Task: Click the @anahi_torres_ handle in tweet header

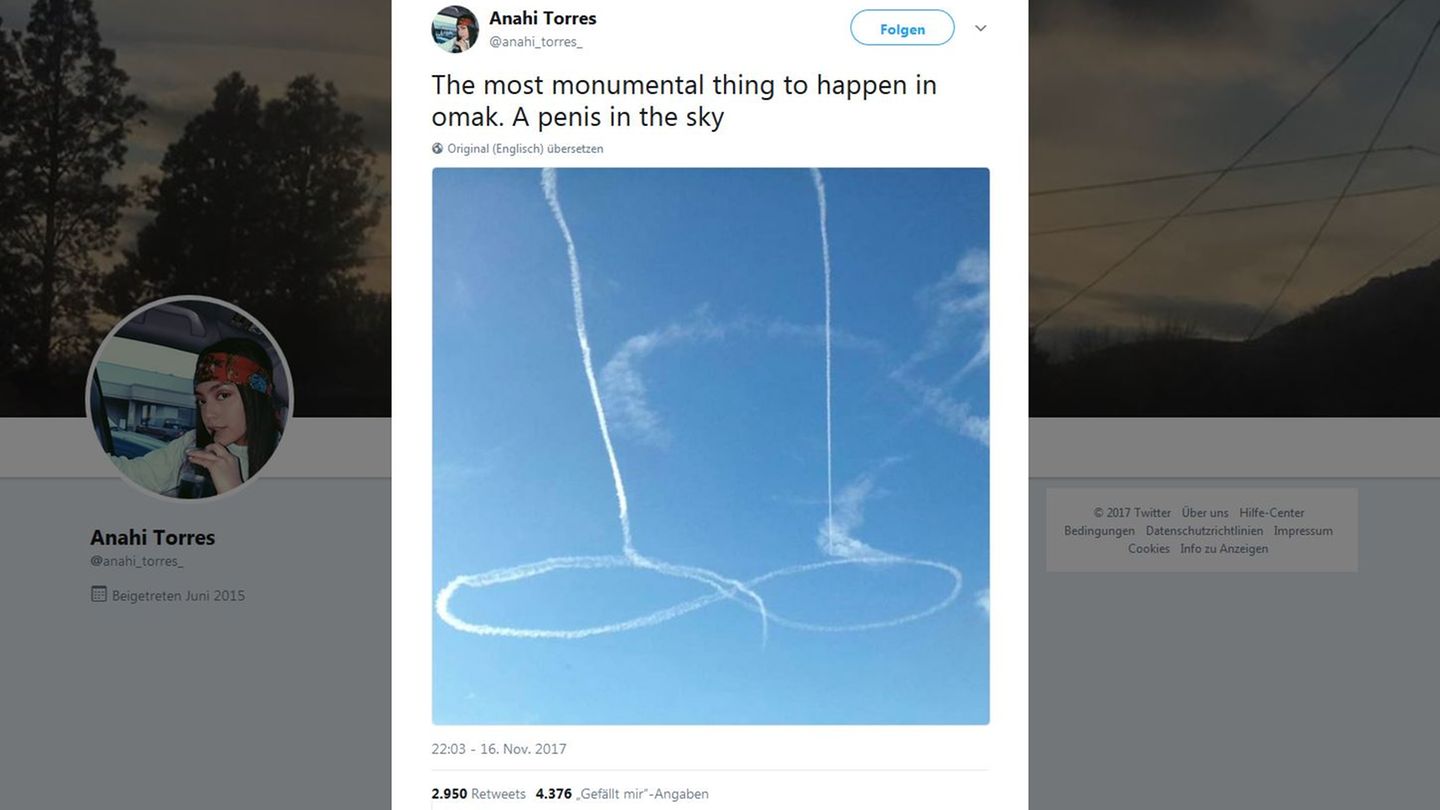Action: pyautogui.click(x=535, y=42)
